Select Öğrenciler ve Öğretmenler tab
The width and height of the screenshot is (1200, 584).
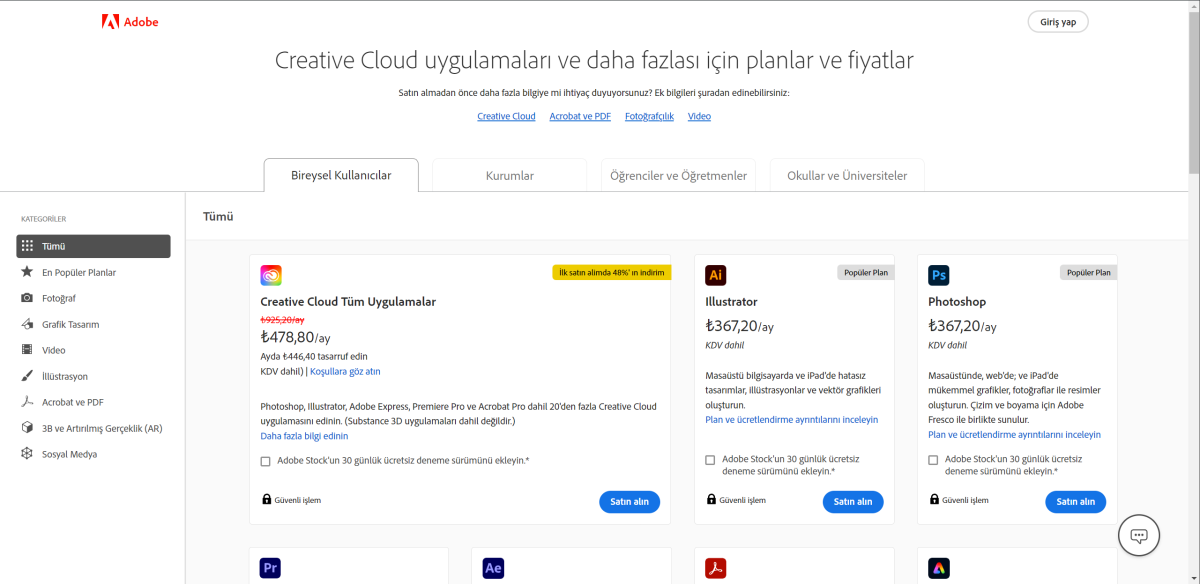tap(678, 175)
